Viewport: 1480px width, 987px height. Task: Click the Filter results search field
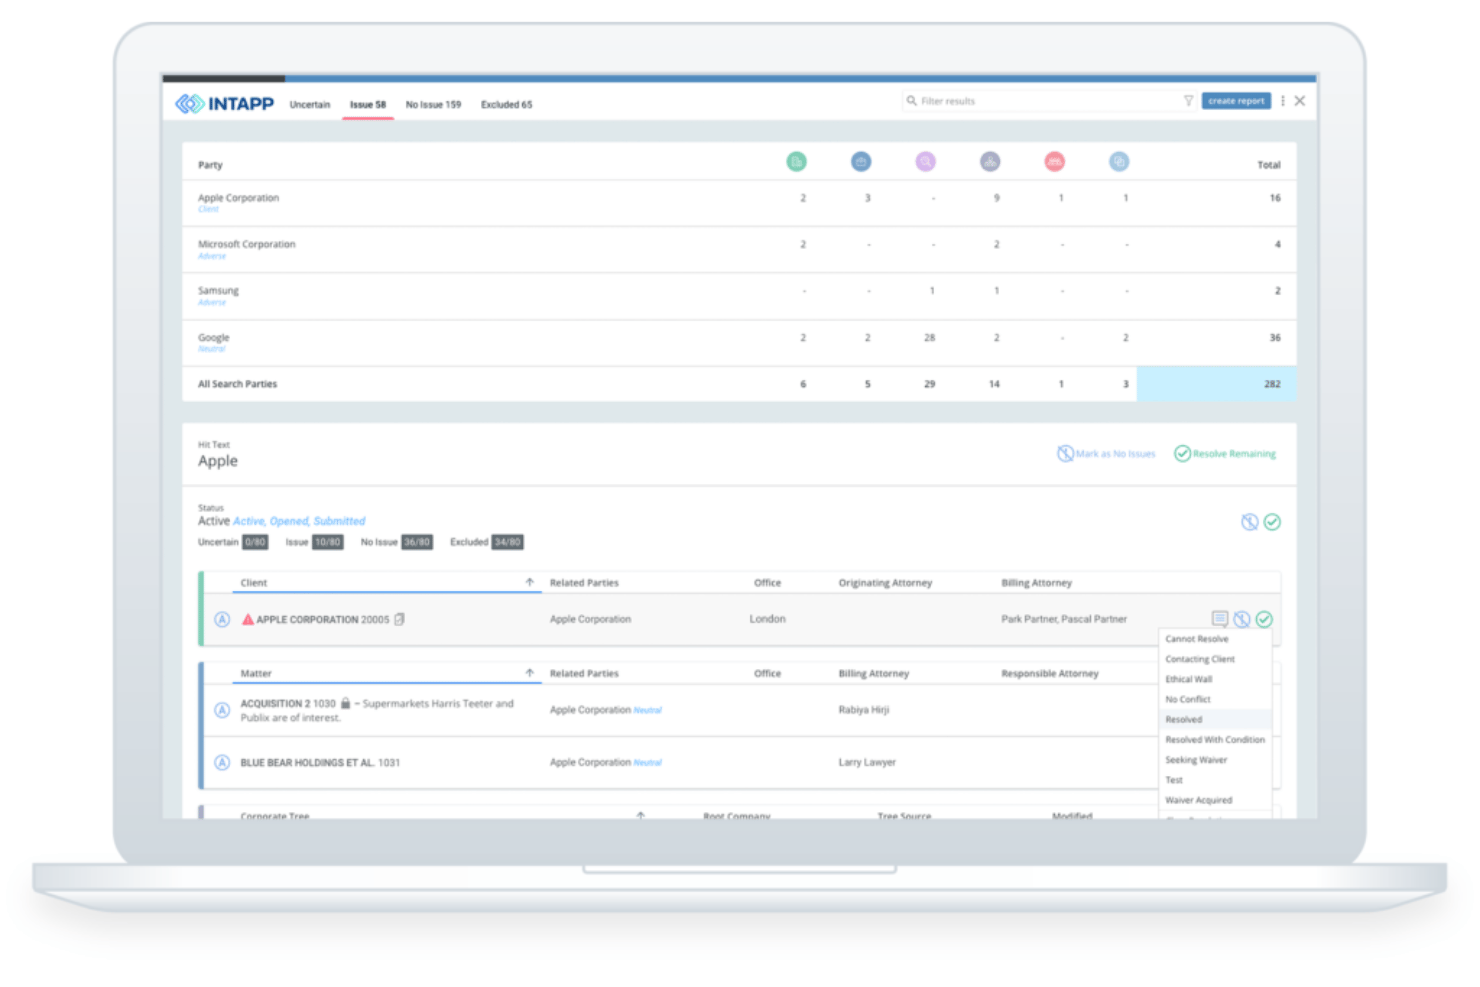click(1048, 101)
